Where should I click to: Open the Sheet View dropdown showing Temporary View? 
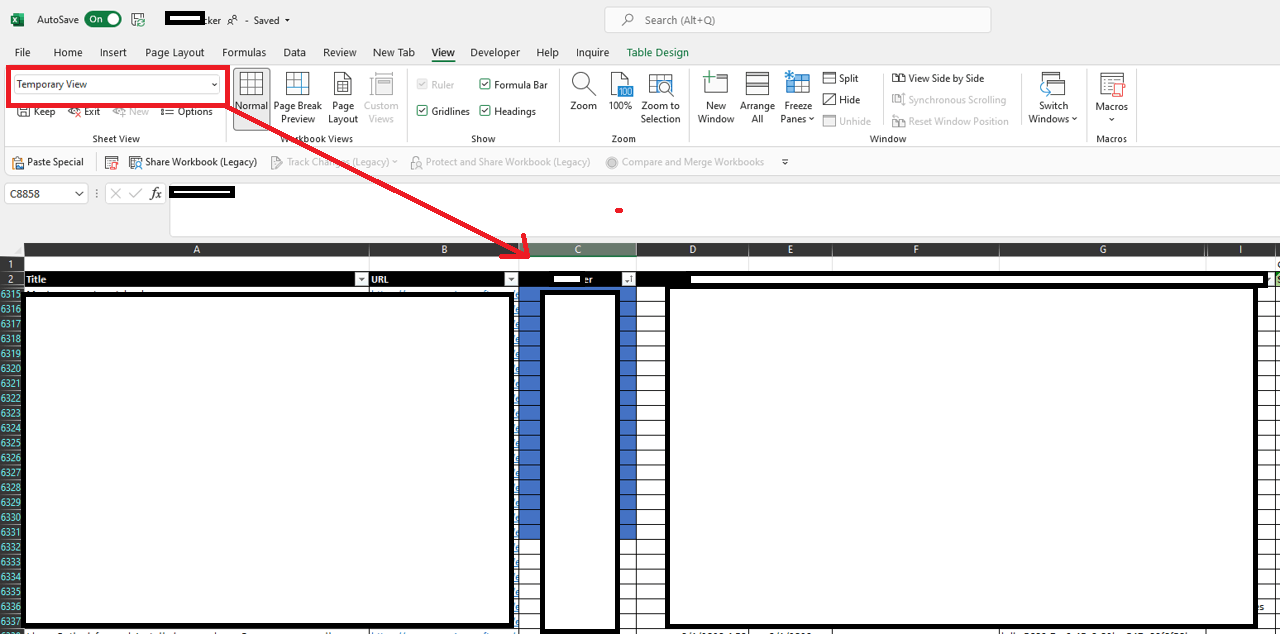pos(116,85)
